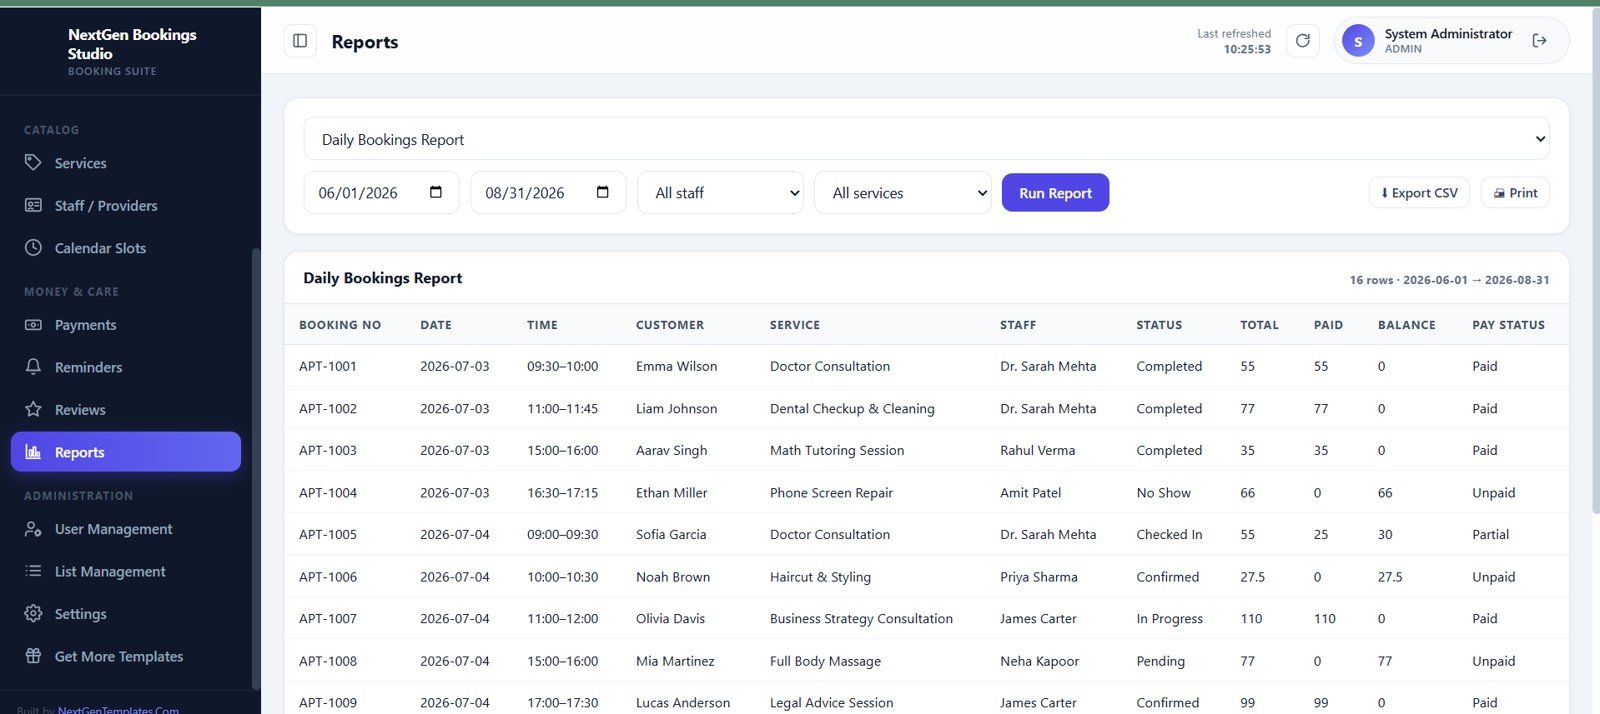Open the end date calendar picker icon
This screenshot has height=714, width=1600.
point(603,192)
